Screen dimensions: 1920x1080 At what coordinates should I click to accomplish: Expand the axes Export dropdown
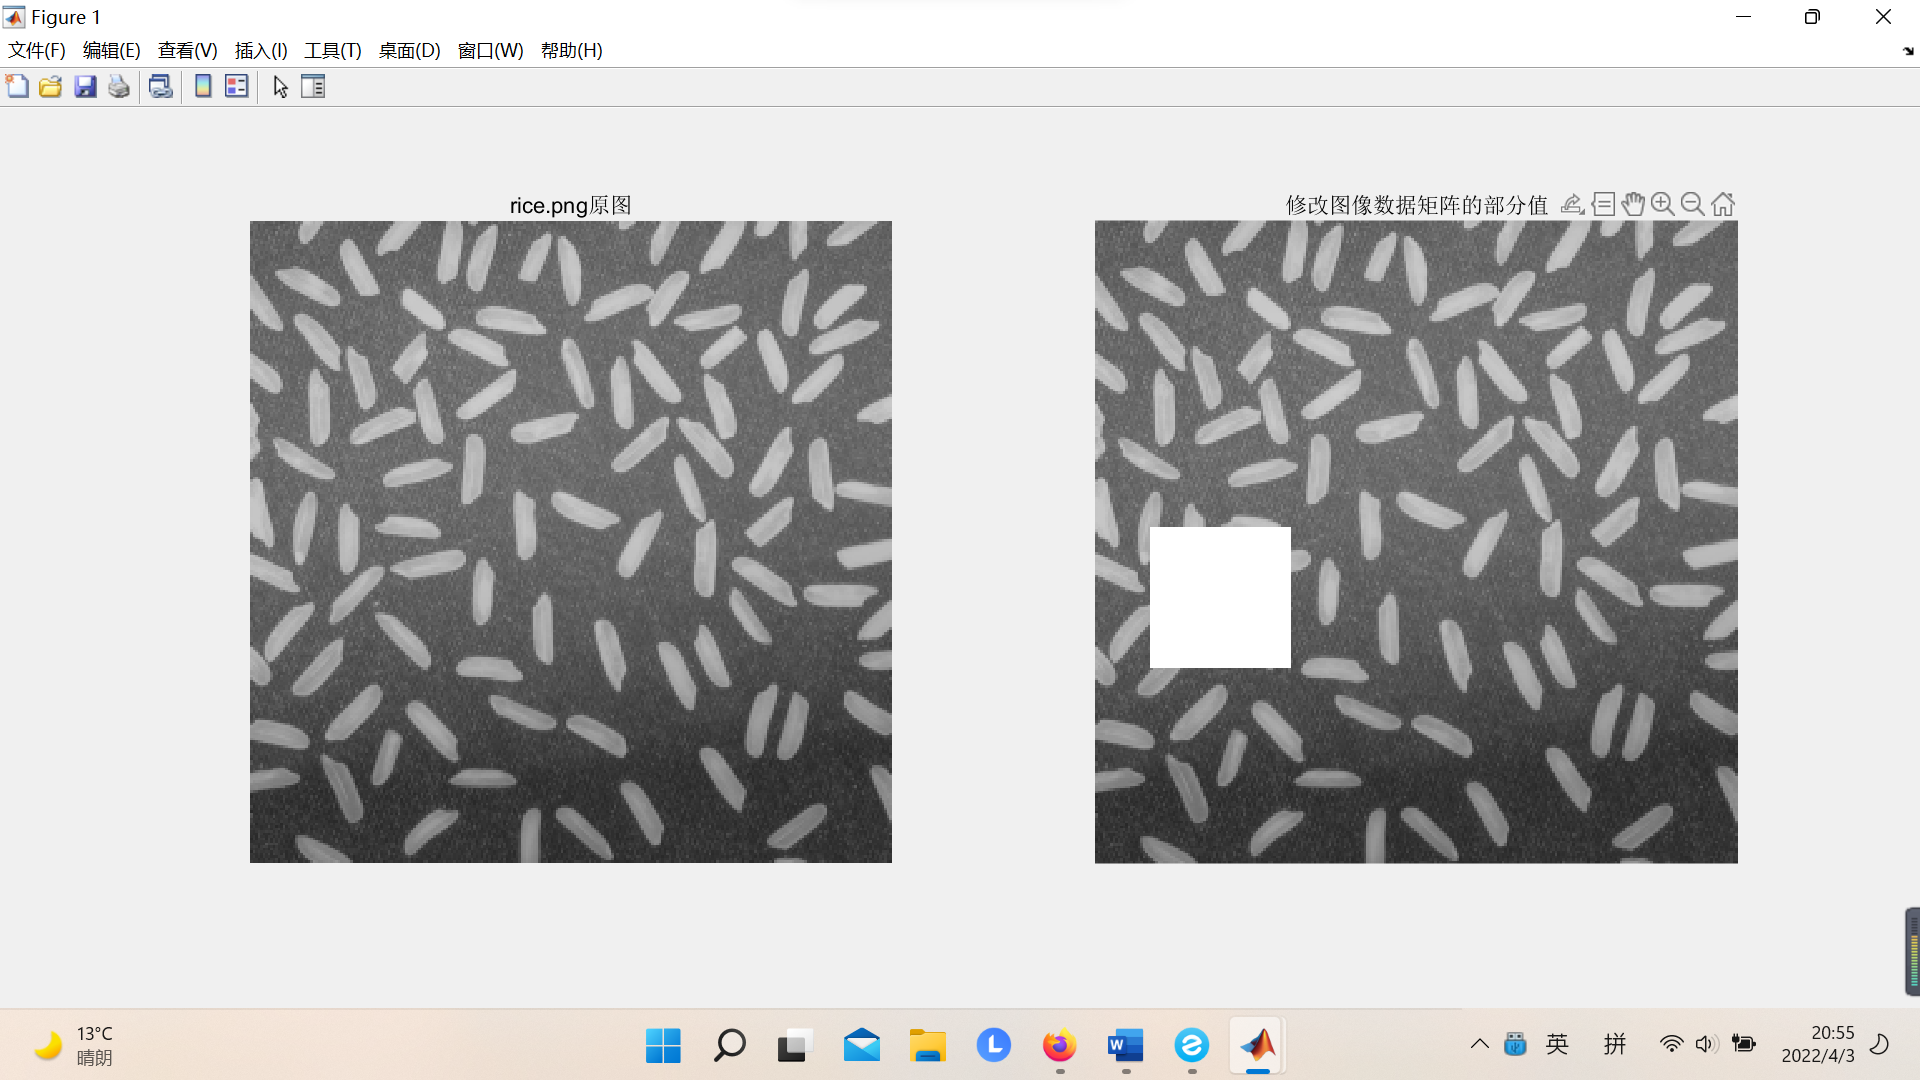[1572, 204]
